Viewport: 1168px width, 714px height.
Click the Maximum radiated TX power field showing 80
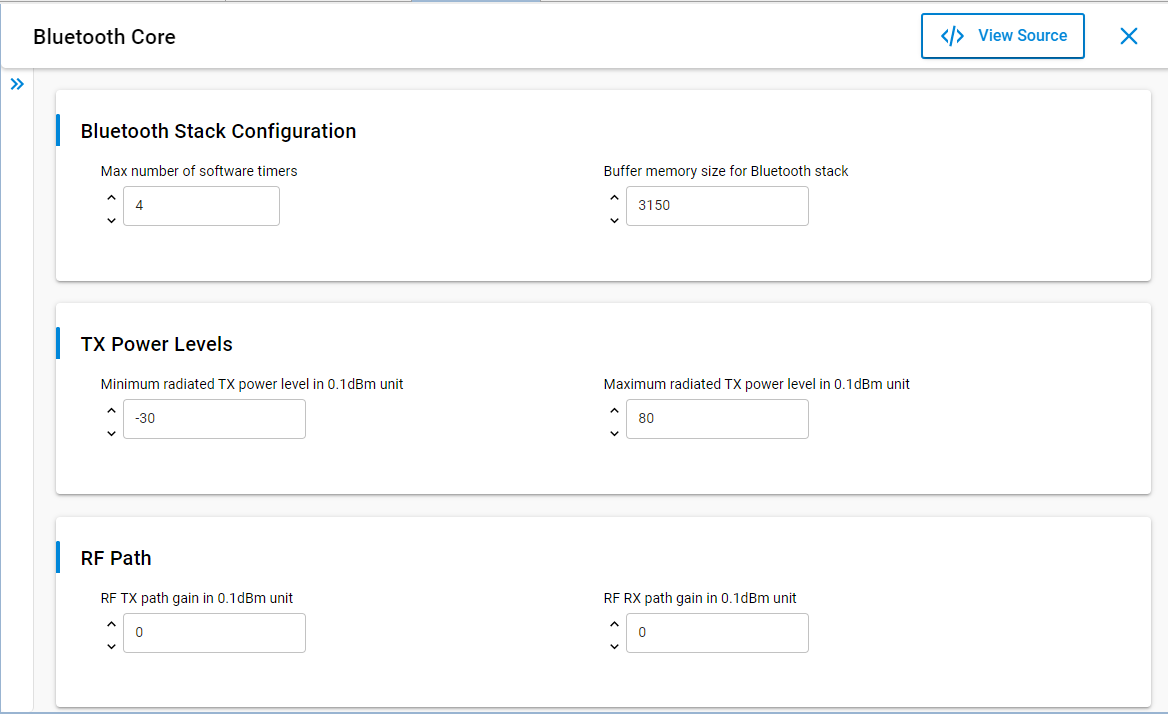[717, 419]
